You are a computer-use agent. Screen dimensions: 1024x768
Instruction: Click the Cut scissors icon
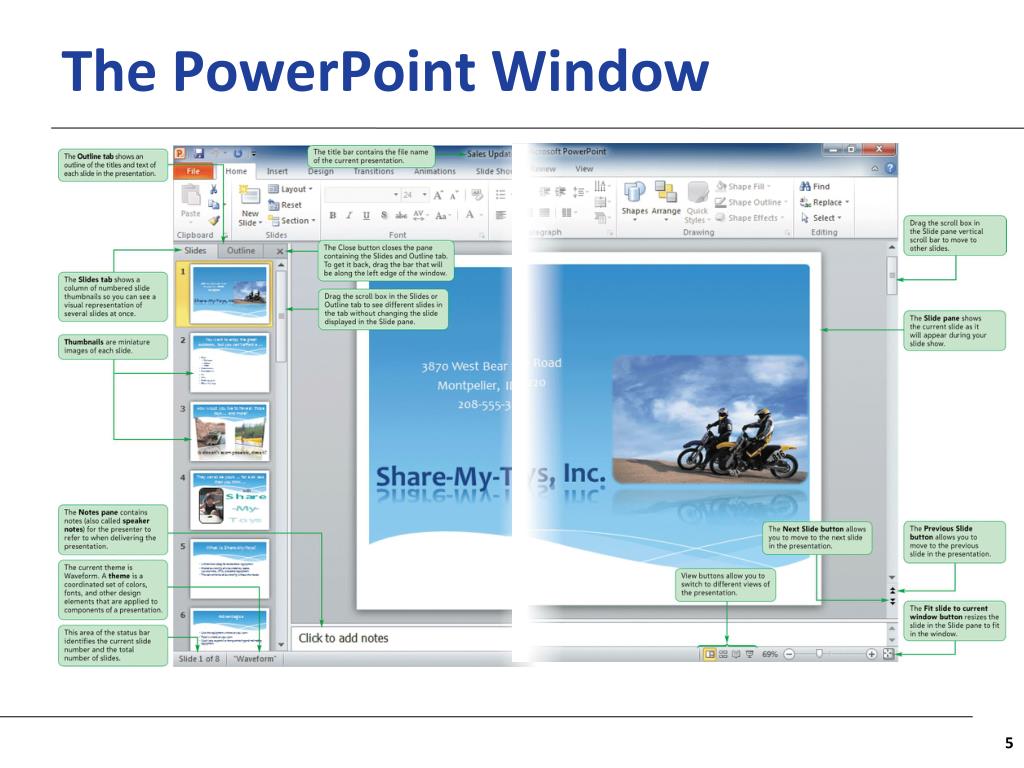(214, 189)
